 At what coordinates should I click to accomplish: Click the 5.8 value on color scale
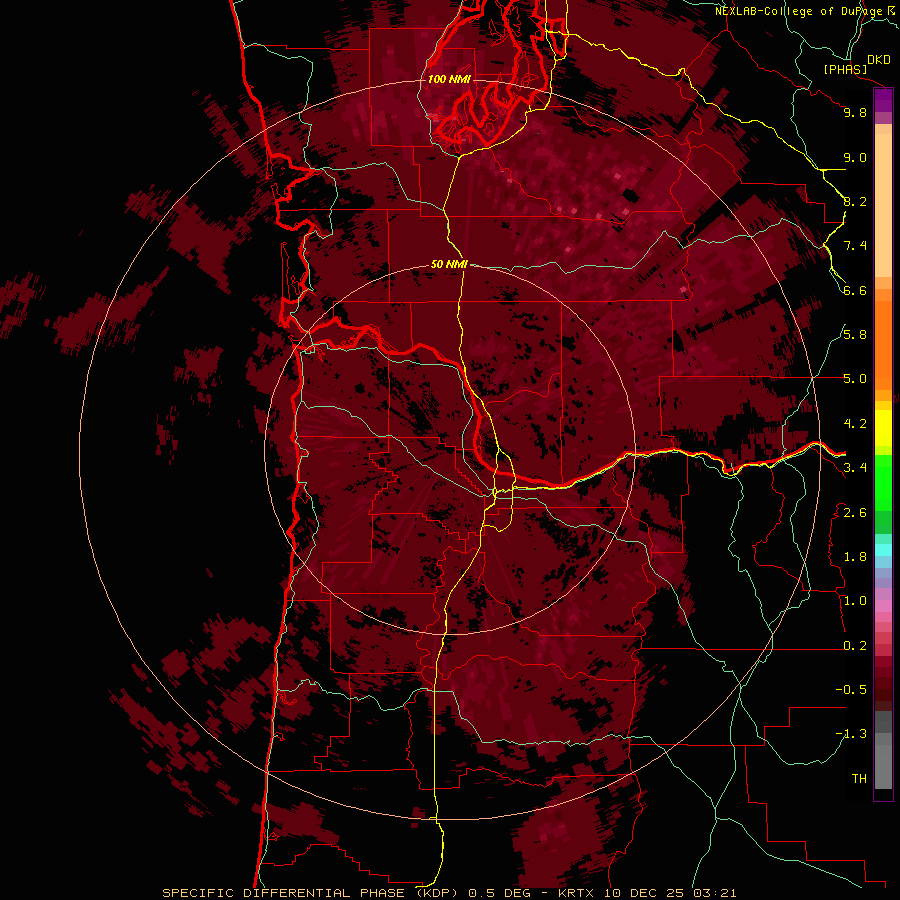[855, 335]
